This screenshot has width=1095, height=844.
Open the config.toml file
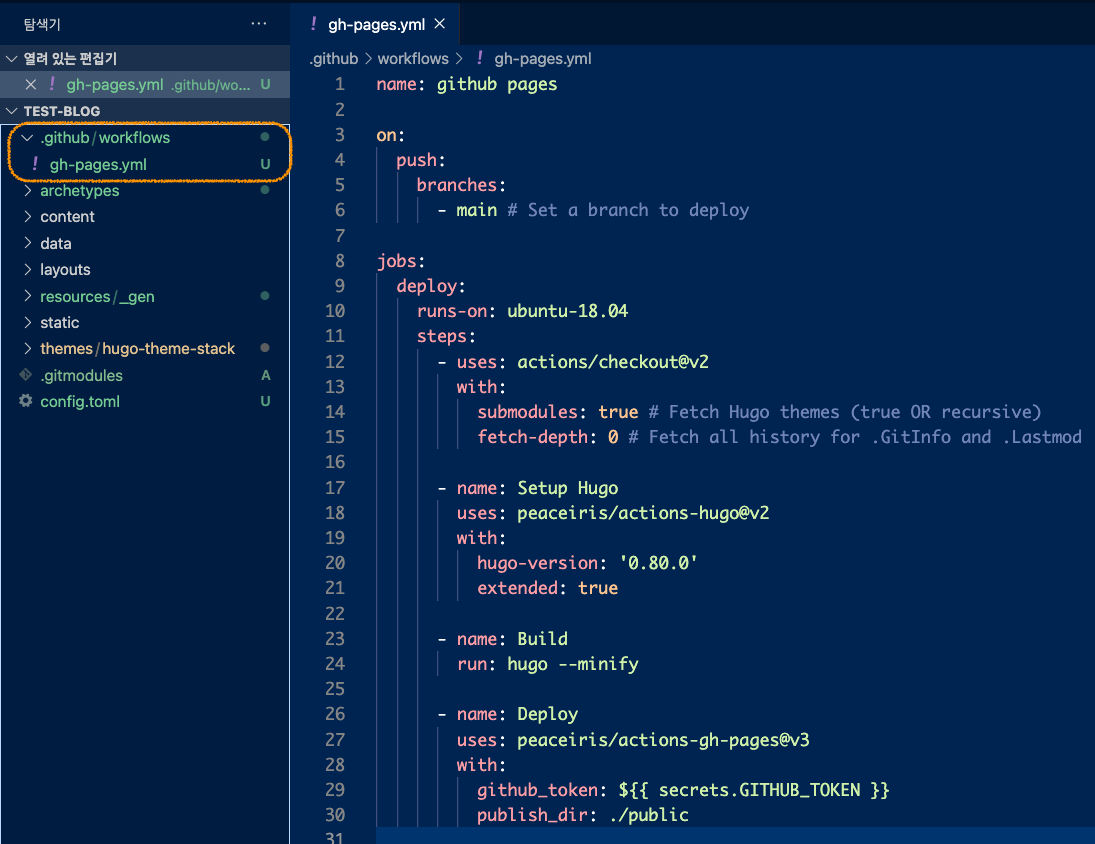(x=80, y=402)
